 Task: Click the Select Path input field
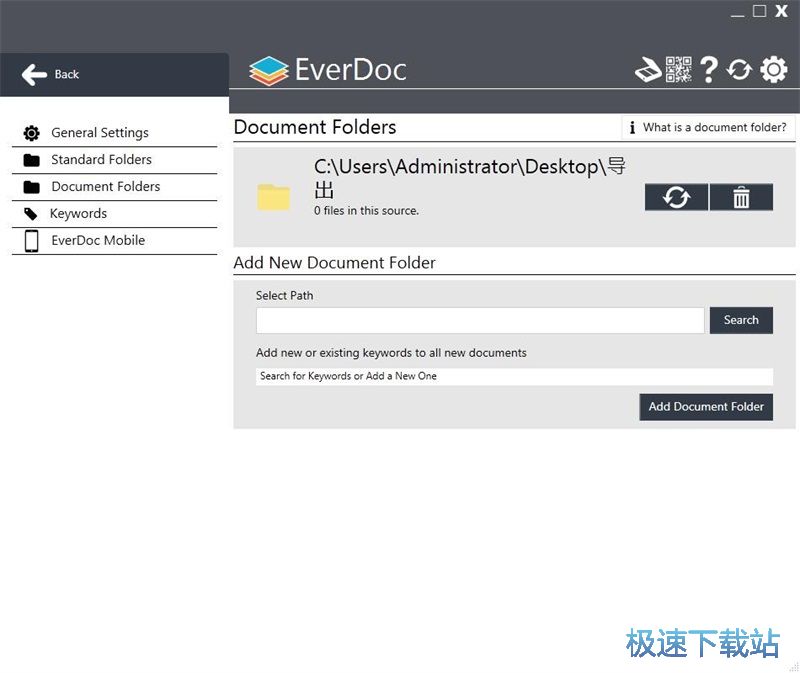(480, 320)
